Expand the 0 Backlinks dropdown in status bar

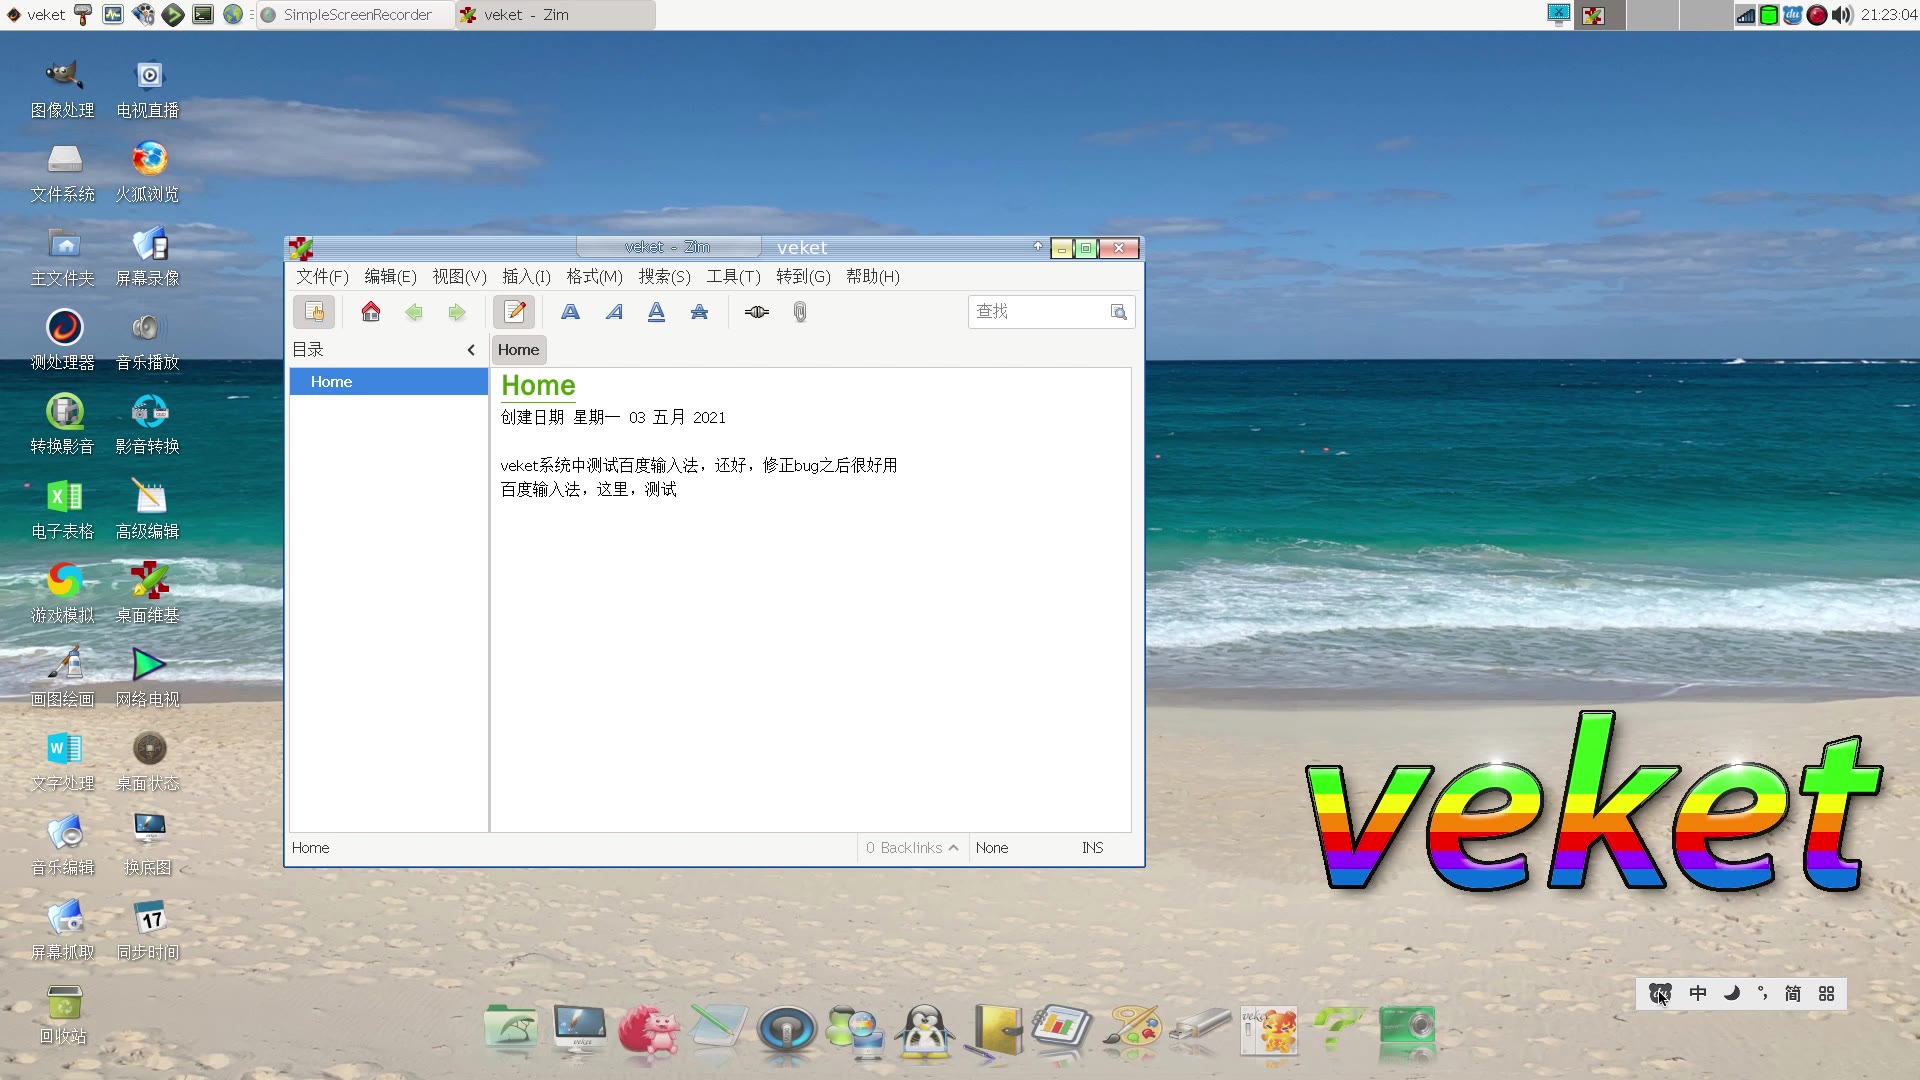coord(912,848)
